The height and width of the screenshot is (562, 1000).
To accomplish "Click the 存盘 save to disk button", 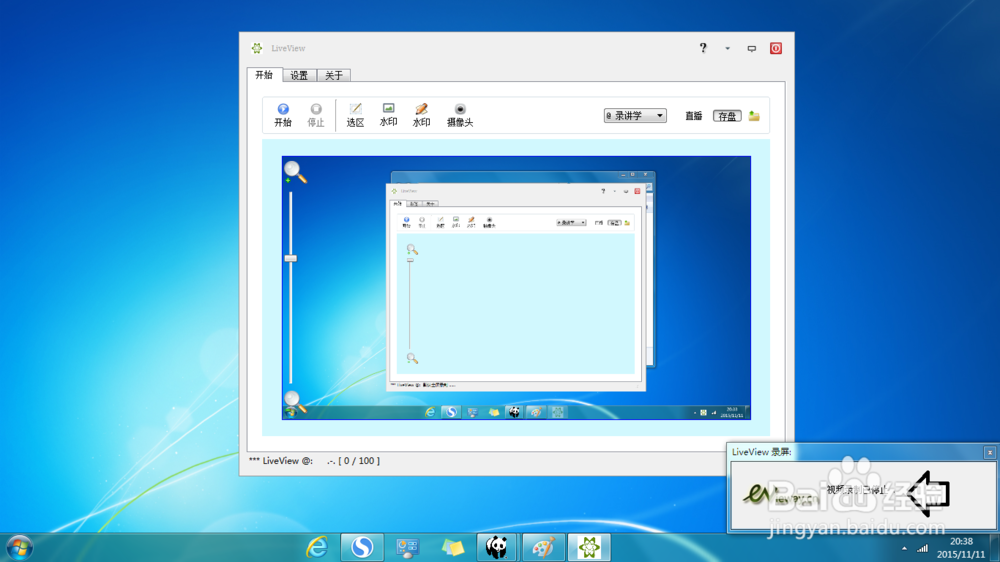I will click(727, 116).
